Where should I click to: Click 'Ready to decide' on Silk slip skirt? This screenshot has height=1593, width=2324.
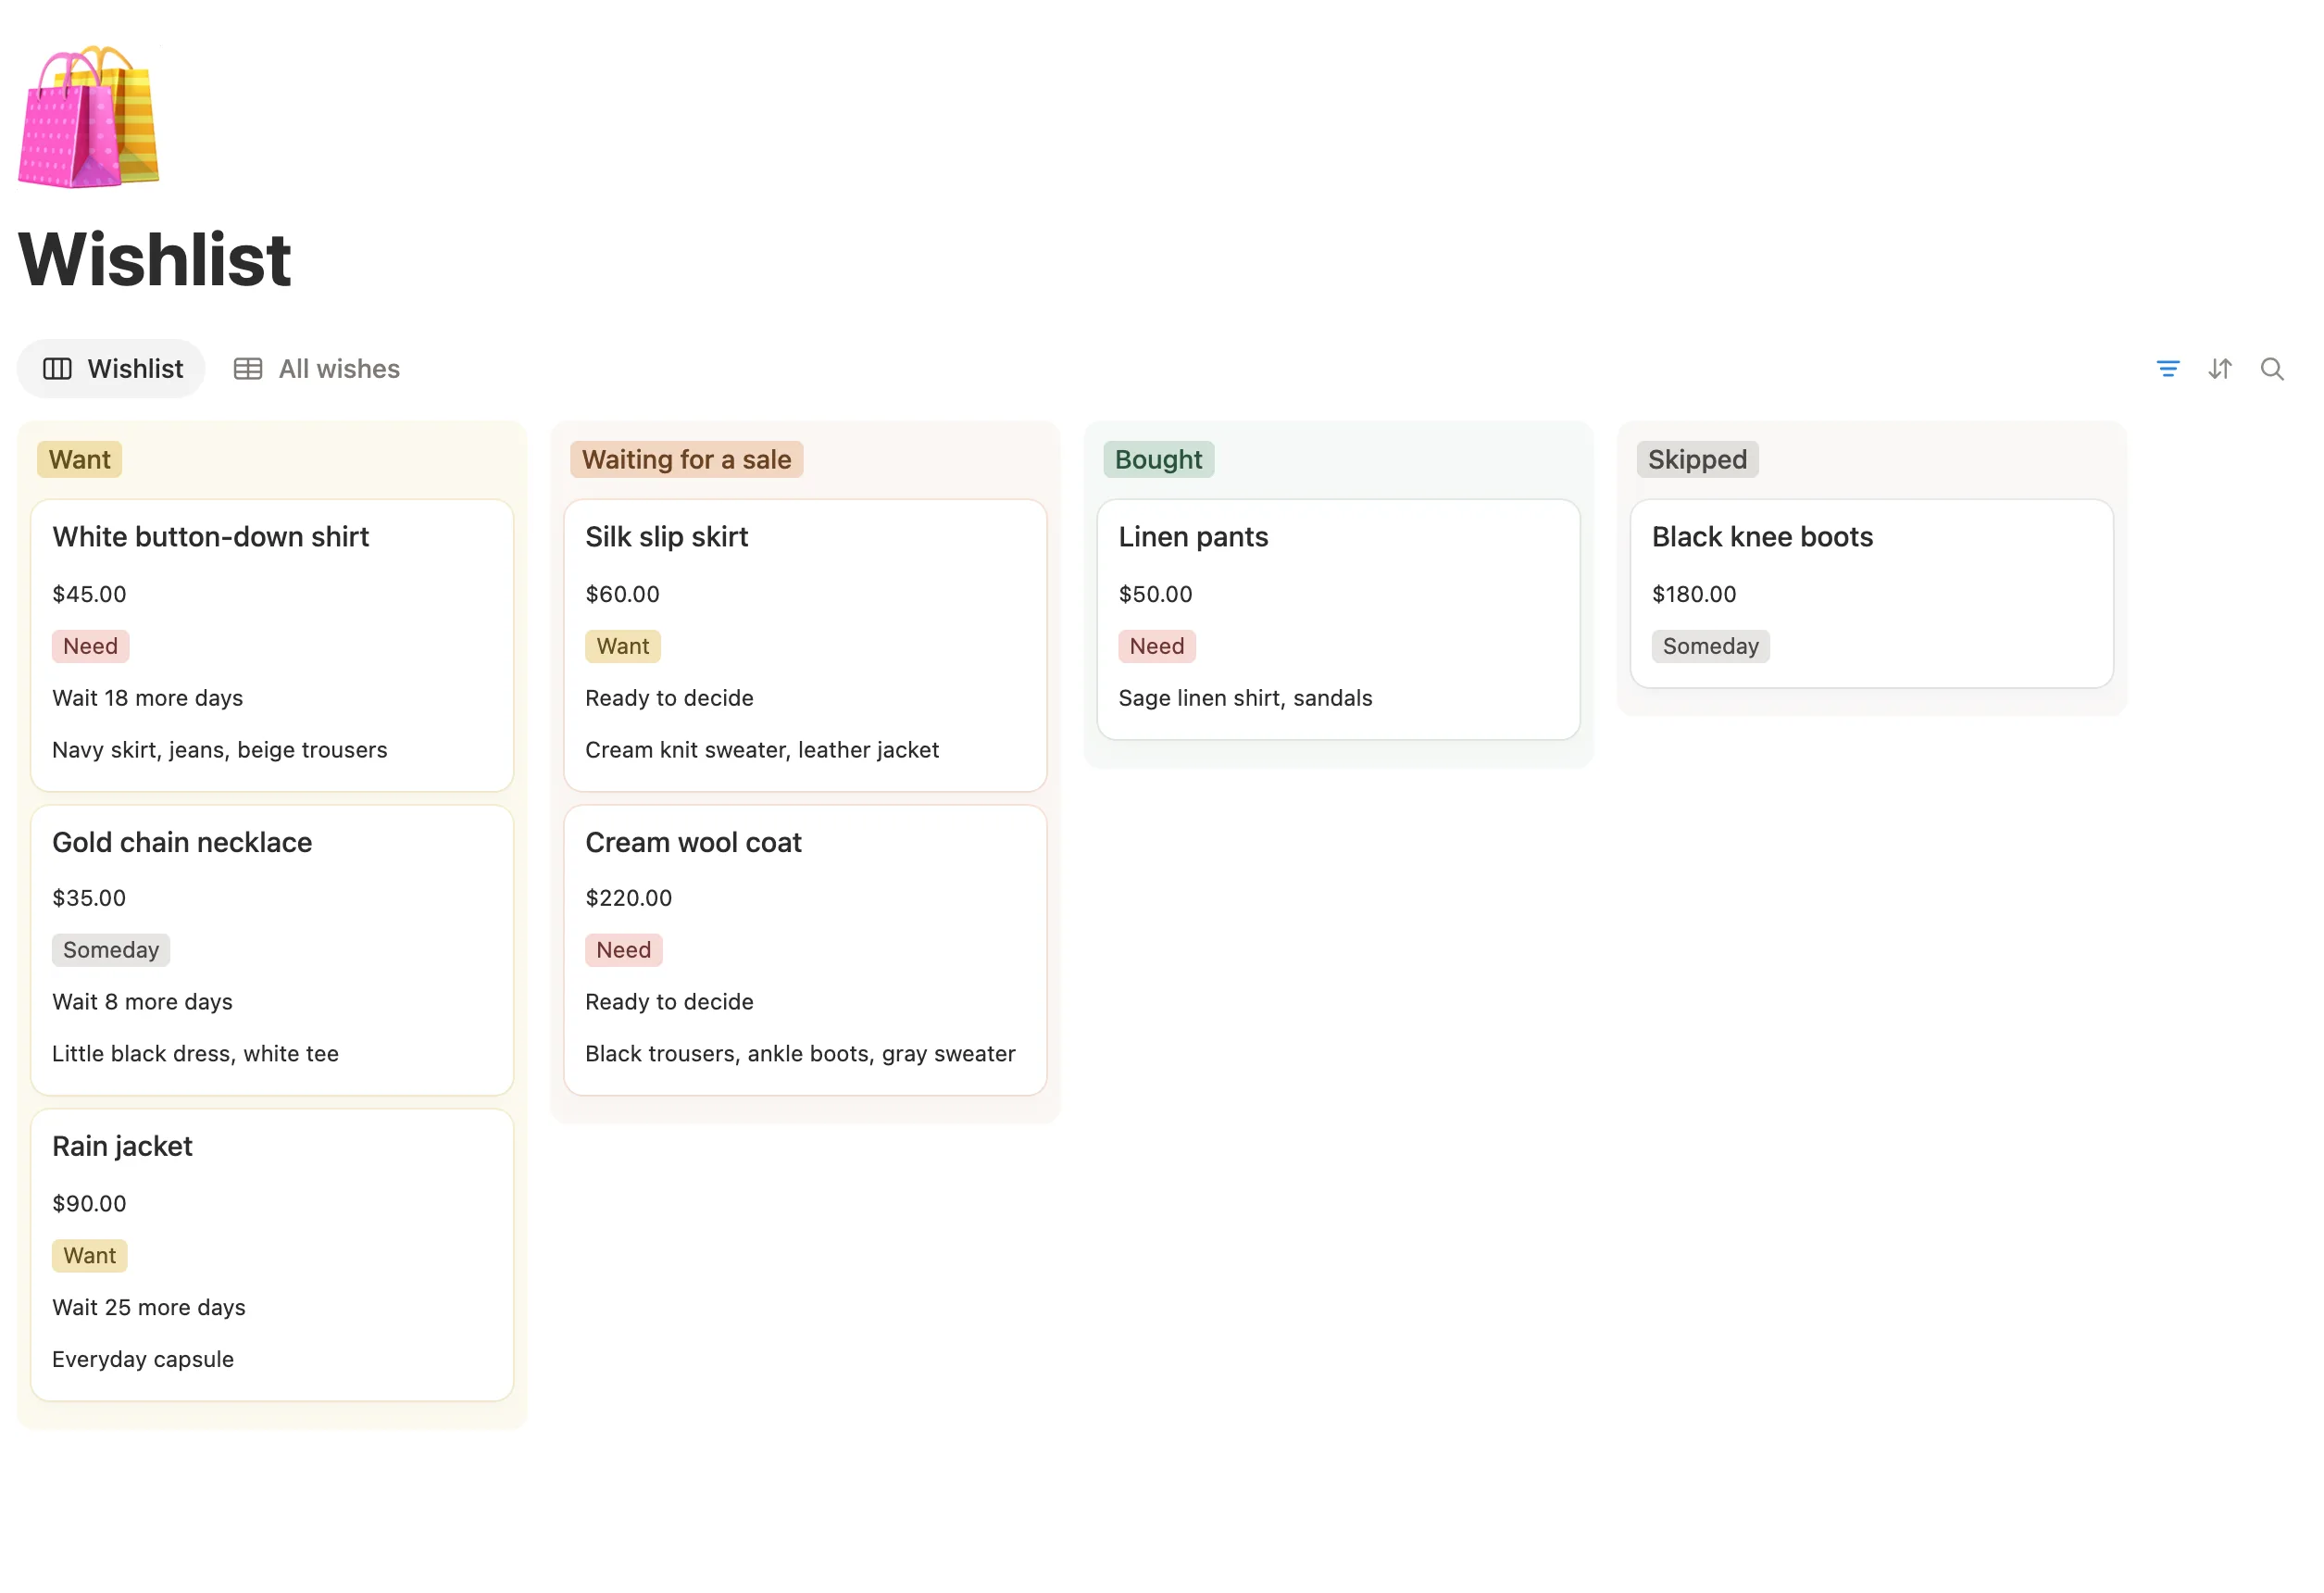click(x=669, y=698)
